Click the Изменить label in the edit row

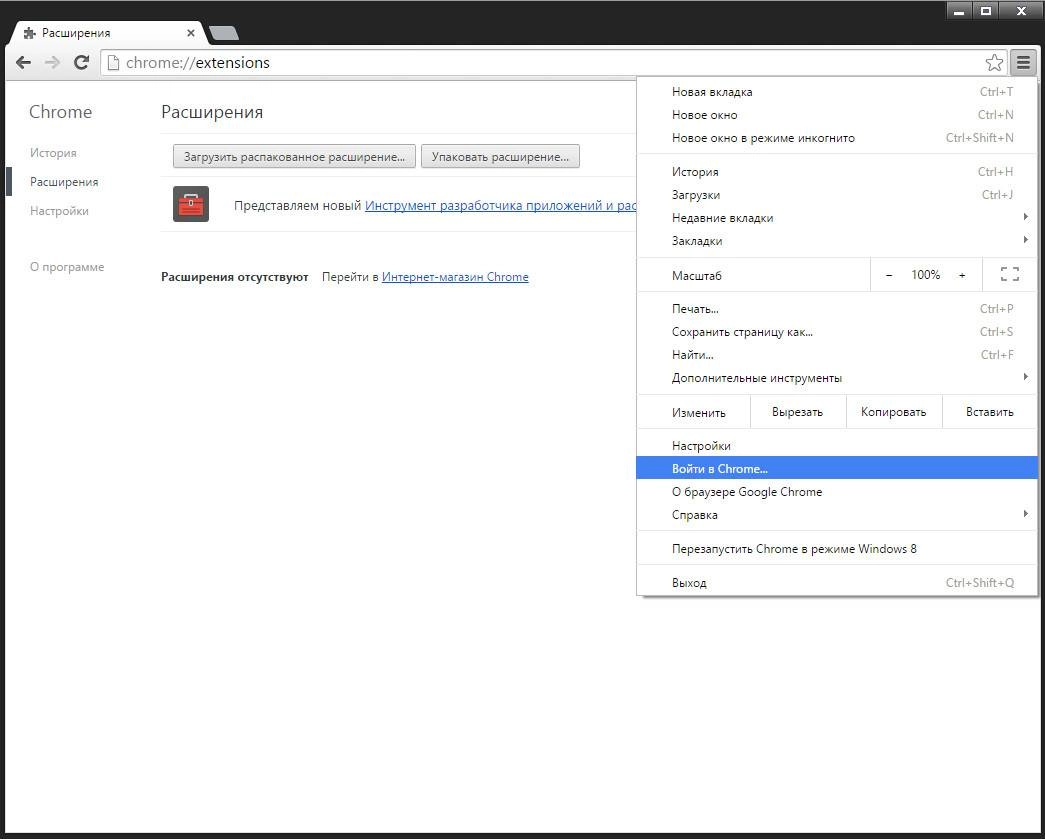click(698, 413)
